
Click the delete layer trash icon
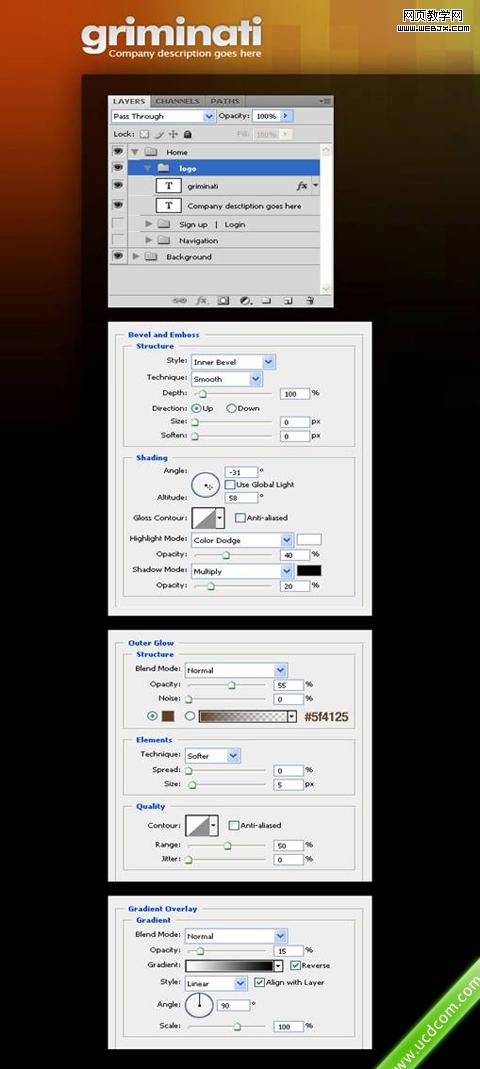click(310, 300)
